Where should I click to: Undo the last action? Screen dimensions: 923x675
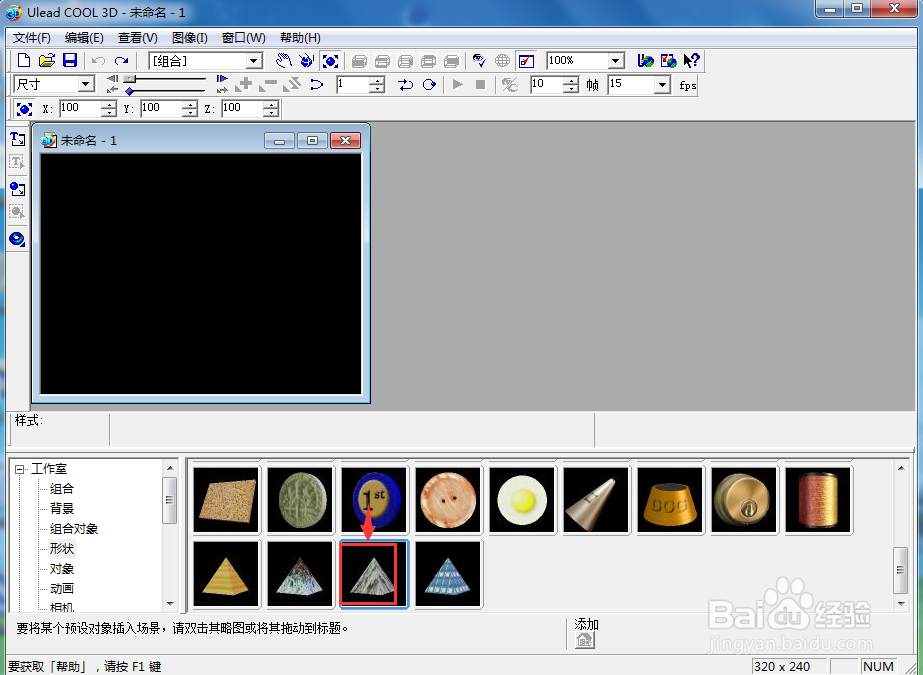click(98, 61)
